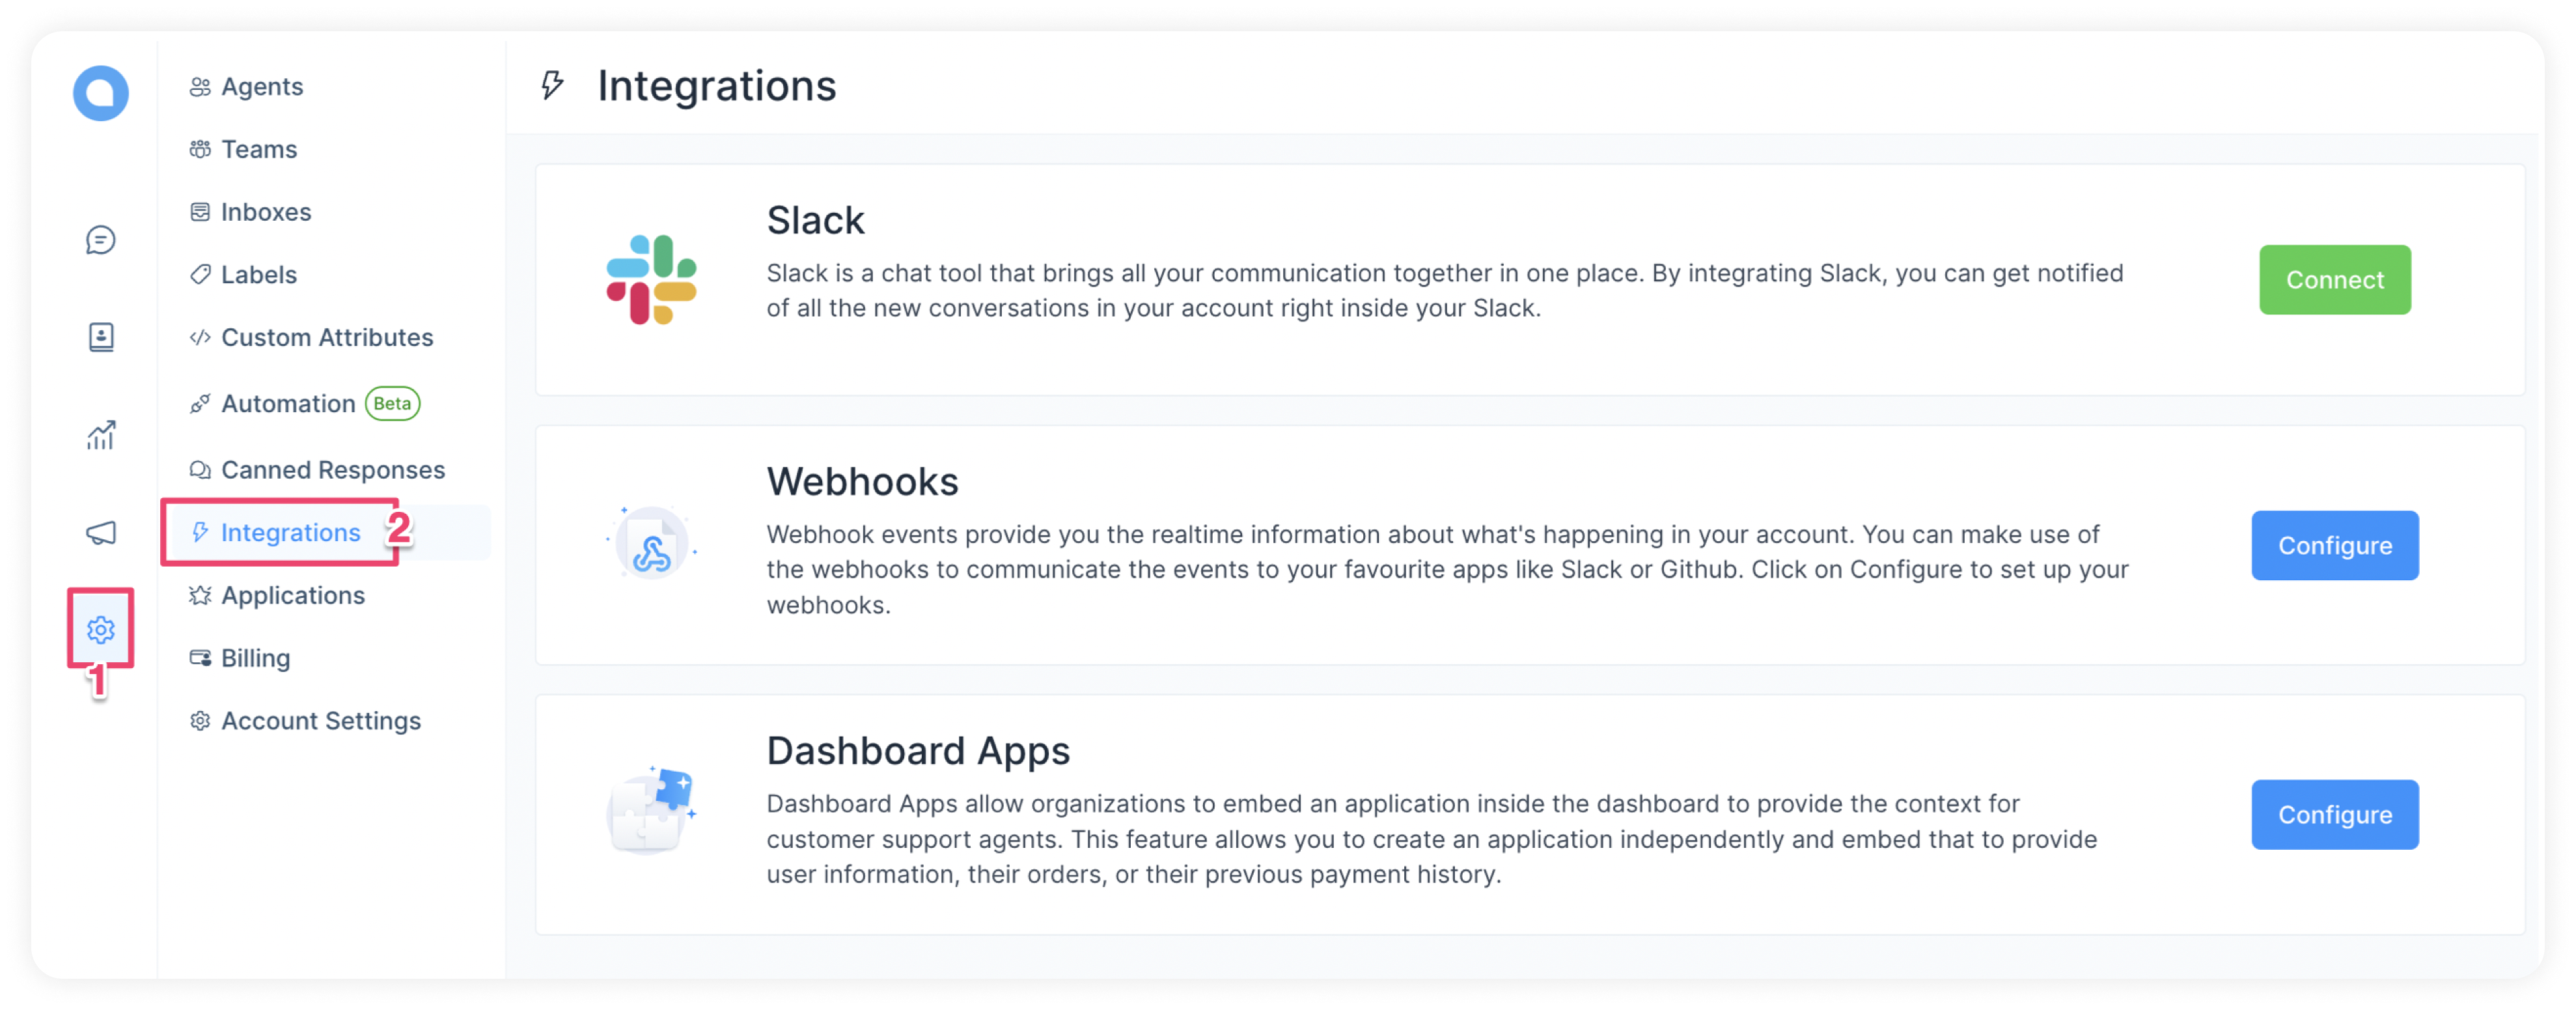Connect Slack integration
This screenshot has height=1010, width=2576.
pos(2338,279)
